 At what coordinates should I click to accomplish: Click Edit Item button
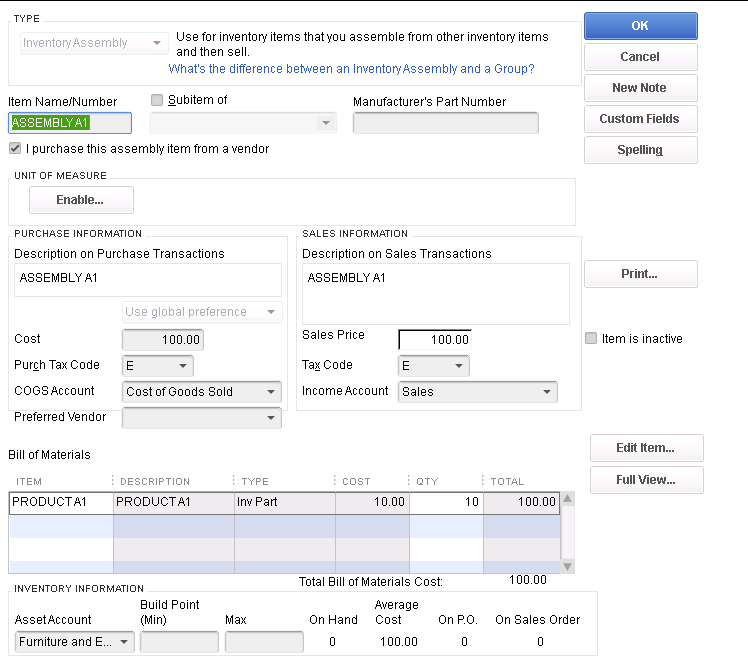[x=646, y=448]
